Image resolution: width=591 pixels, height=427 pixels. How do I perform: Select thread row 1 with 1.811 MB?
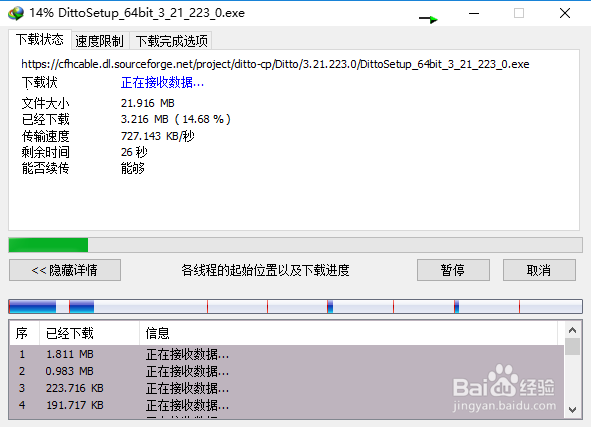[287, 354]
